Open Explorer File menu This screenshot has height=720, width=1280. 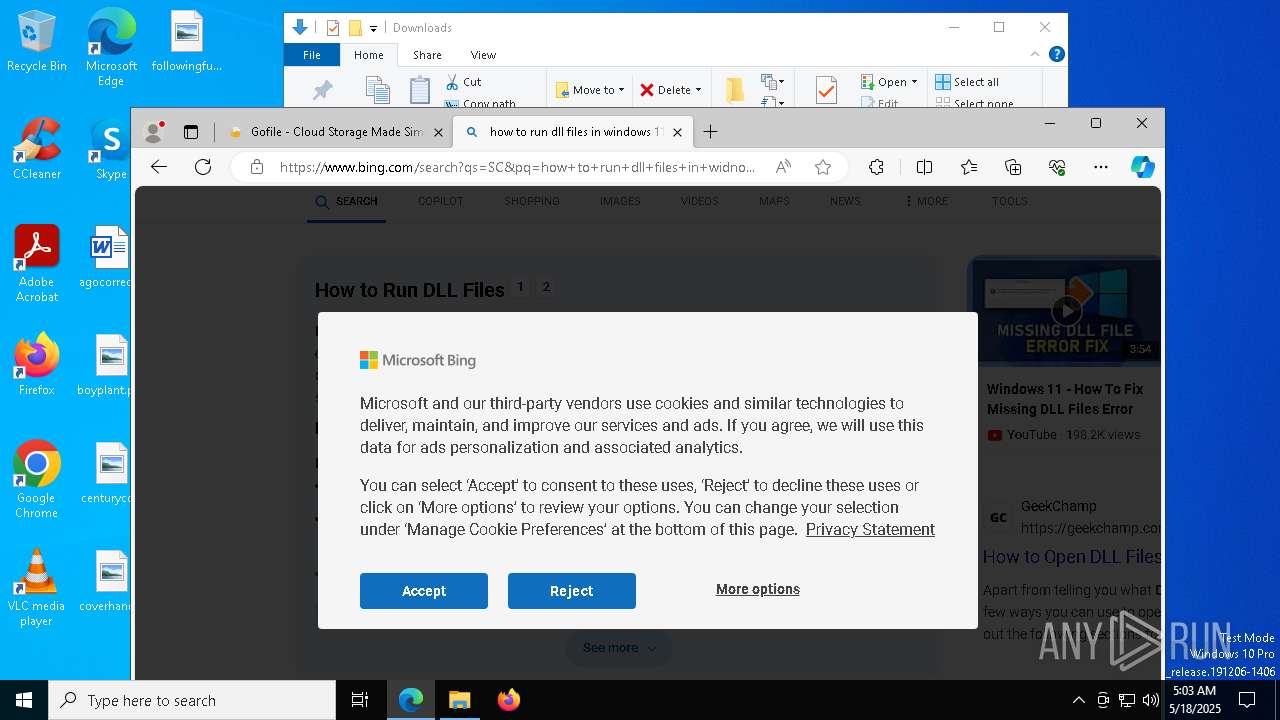pyautogui.click(x=312, y=55)
